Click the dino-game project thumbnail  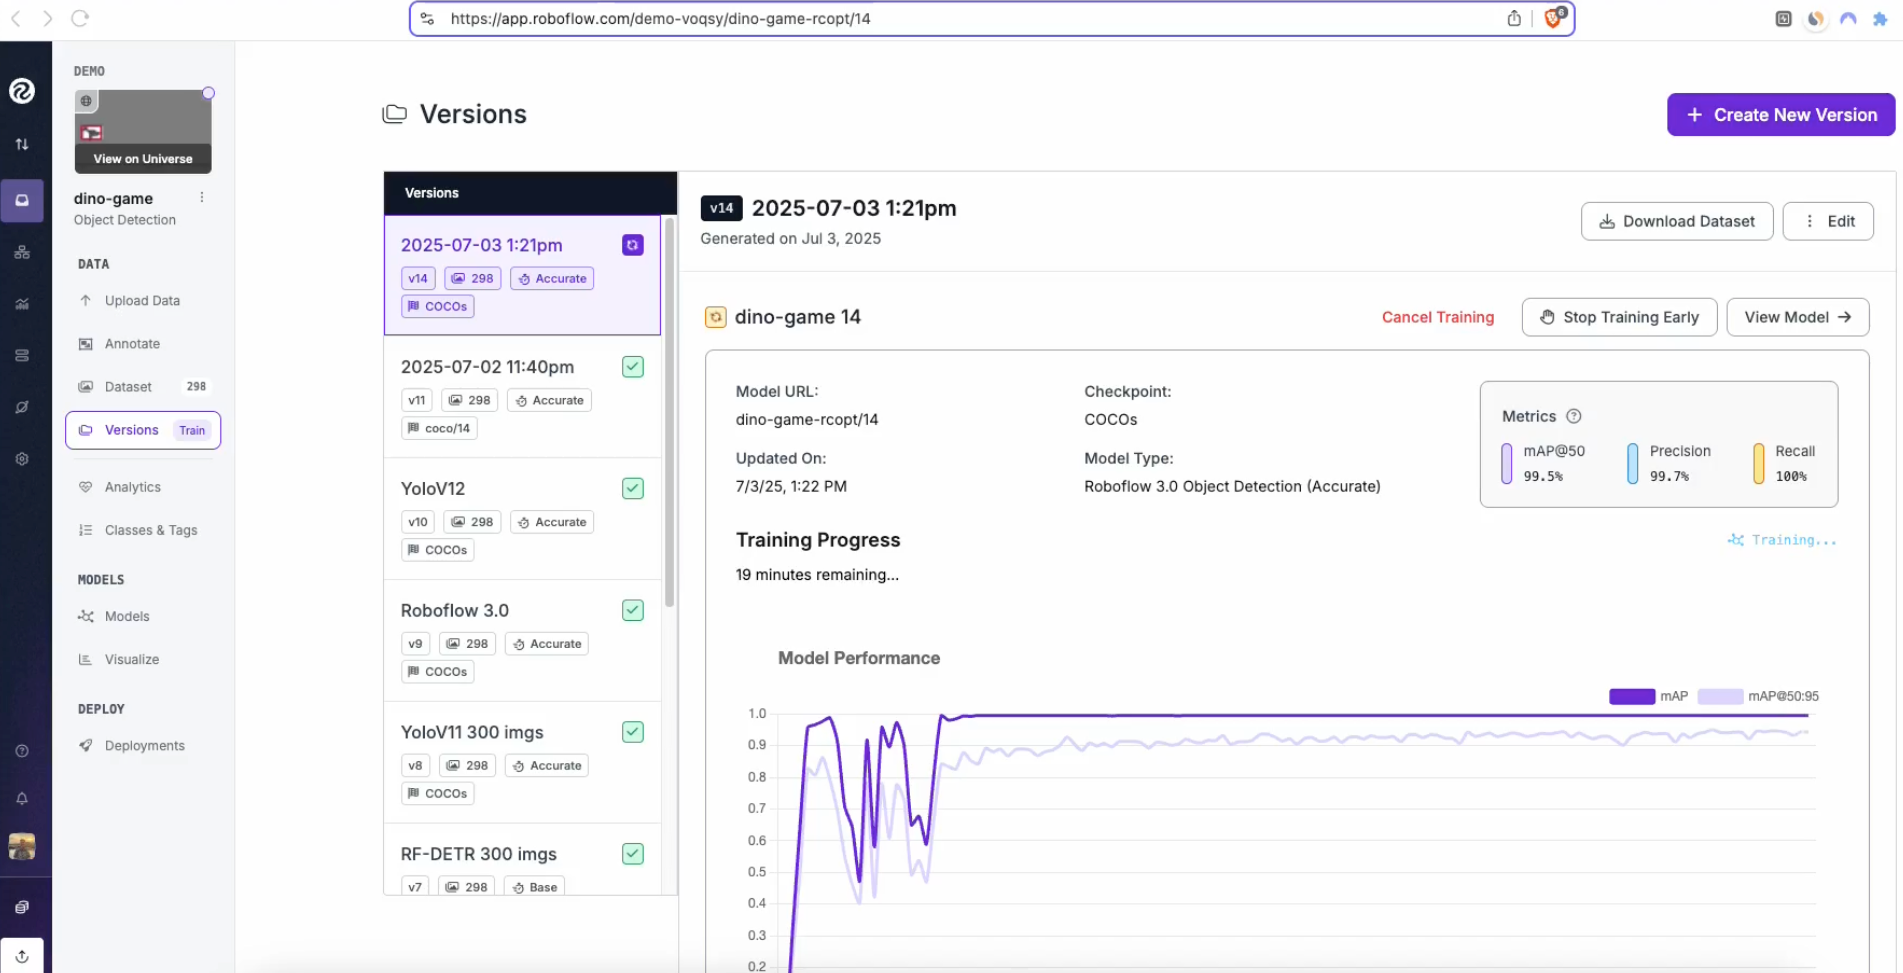click(143, 131)
